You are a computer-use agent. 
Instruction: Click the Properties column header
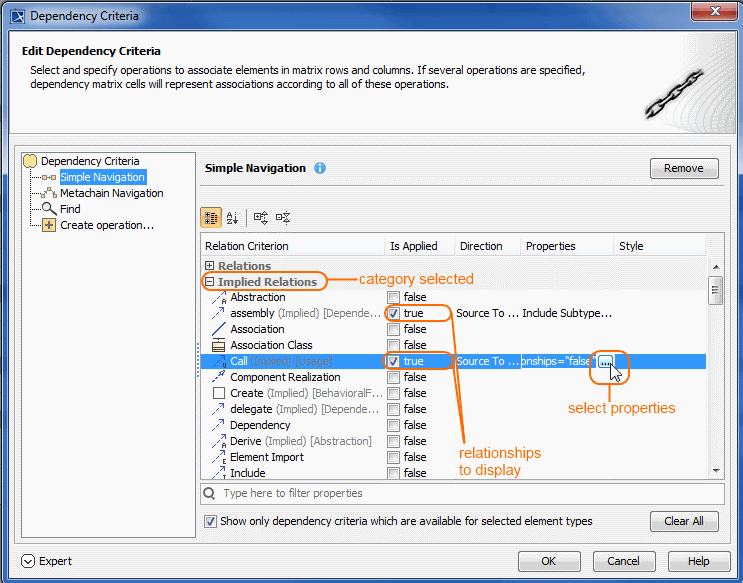click(x=567, y=246)
